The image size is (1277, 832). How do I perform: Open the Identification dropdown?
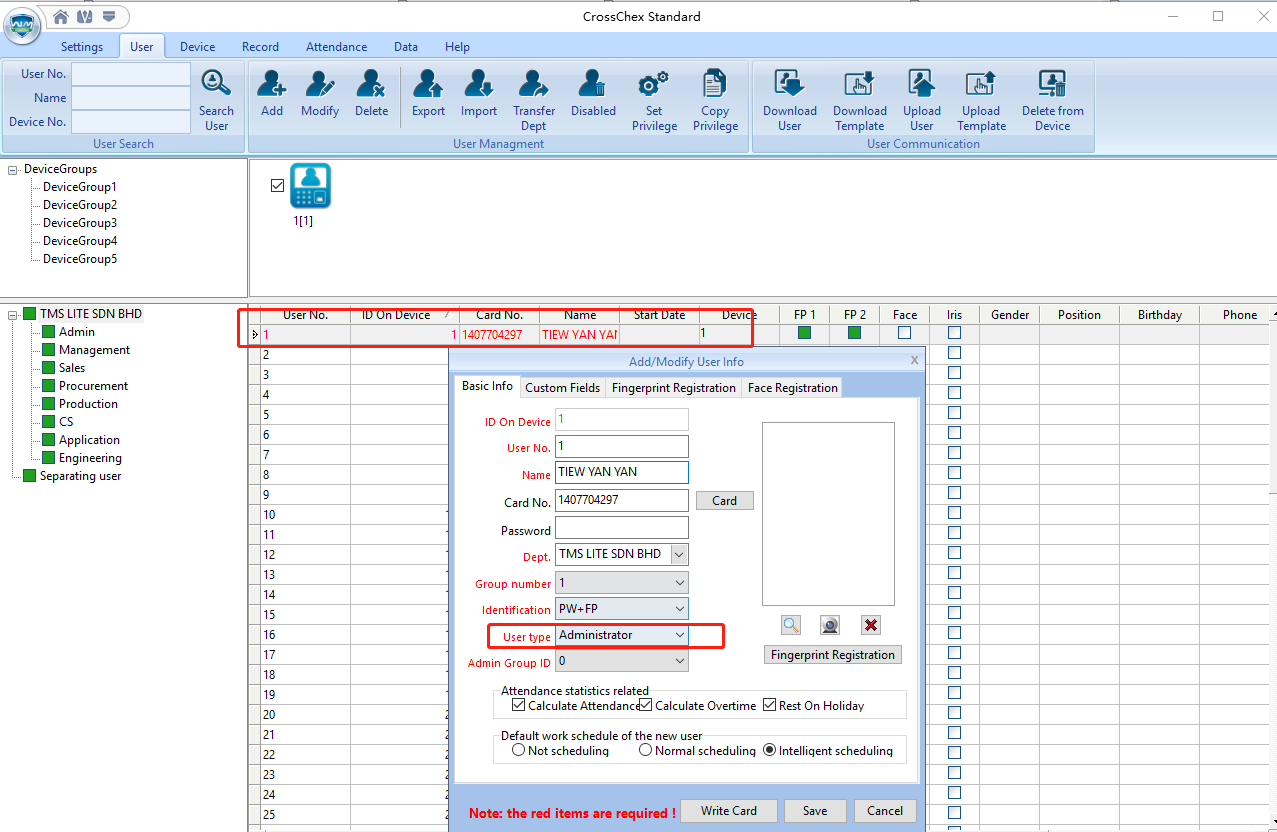pos(679,608)
